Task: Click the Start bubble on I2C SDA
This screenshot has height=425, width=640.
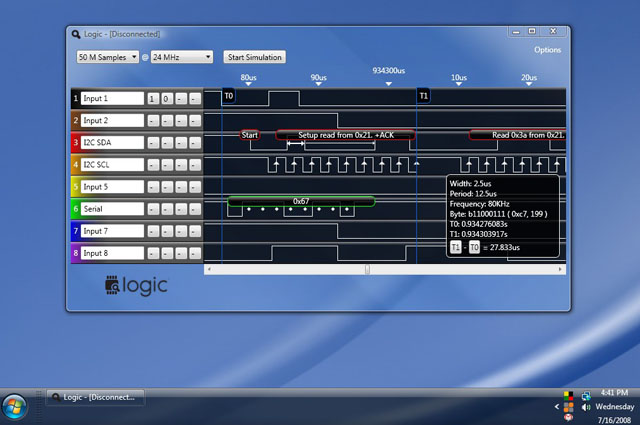Action: 250,134
